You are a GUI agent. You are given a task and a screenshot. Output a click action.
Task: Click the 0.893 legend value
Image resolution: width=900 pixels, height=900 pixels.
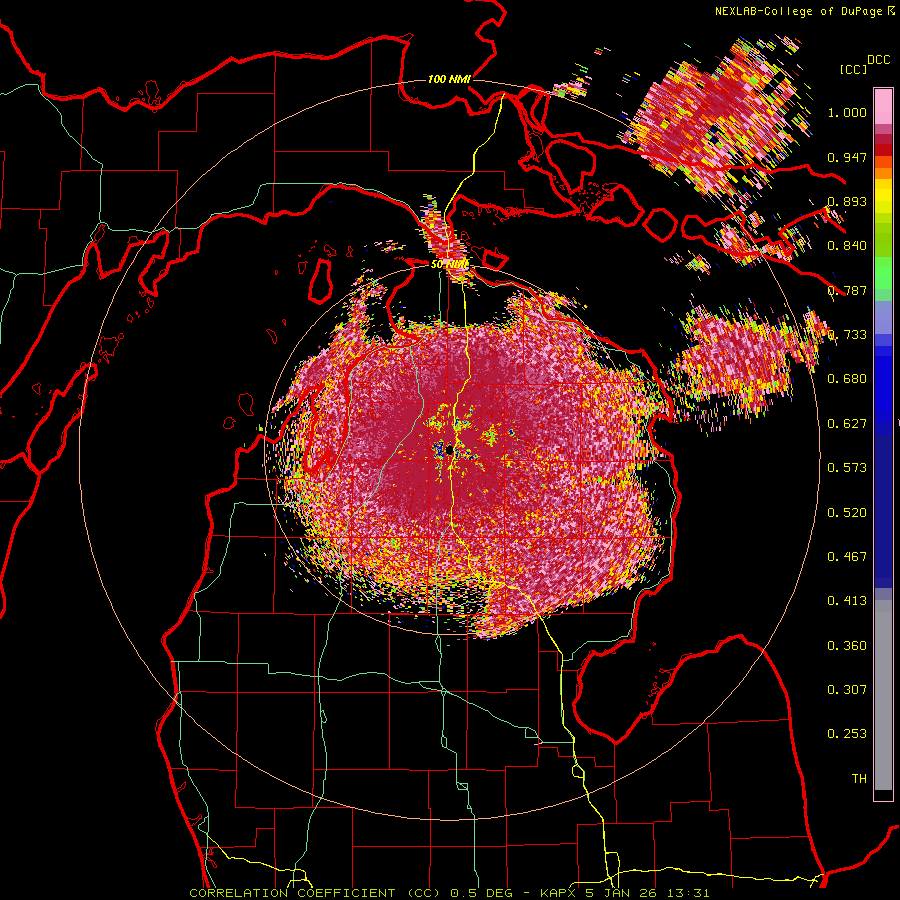tap(847, 201)
